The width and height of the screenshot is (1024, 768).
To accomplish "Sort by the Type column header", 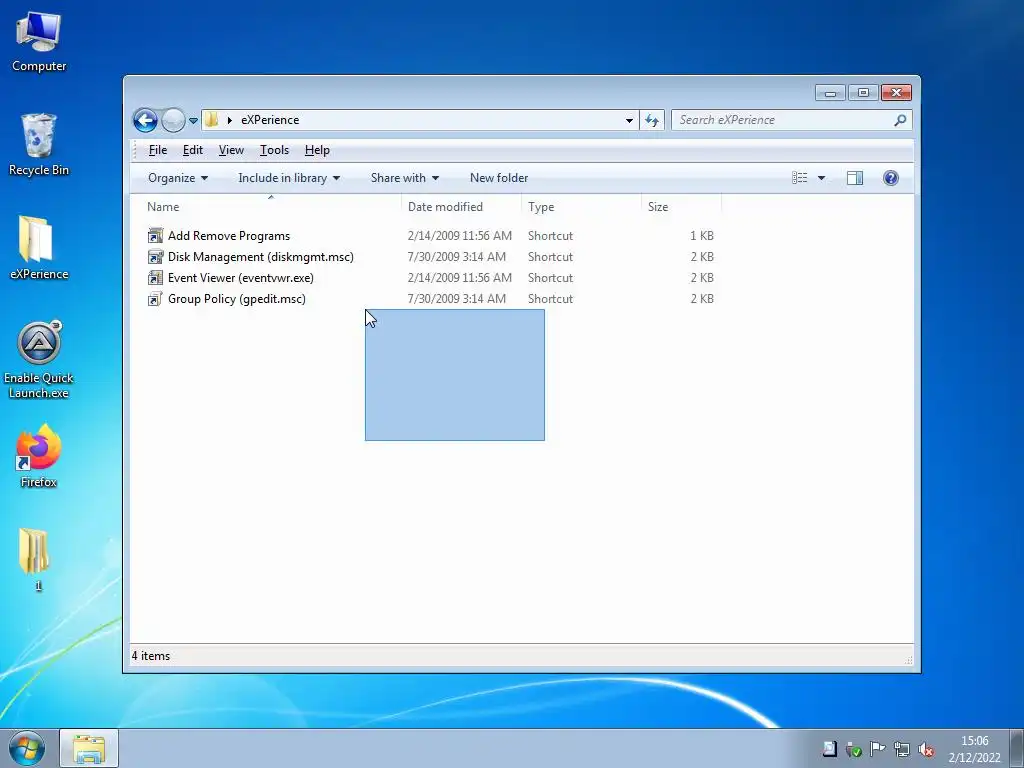I will pyautogui.click(x=581, y=207).
